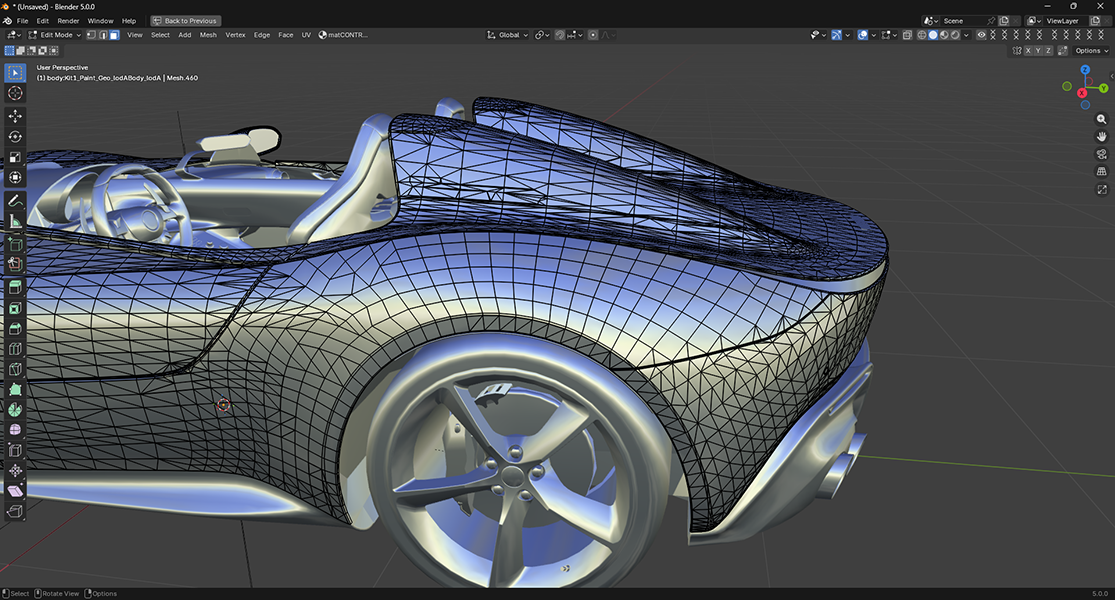1115x600 pixels.
Task: Open the Render menu
Action: pos(68,21)
